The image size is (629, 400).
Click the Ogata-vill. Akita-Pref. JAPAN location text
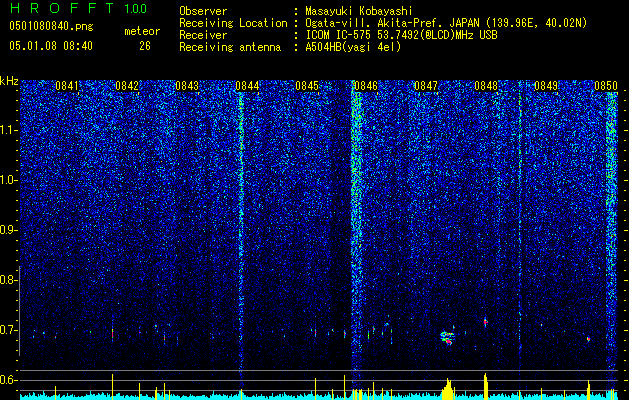(446, 23)
